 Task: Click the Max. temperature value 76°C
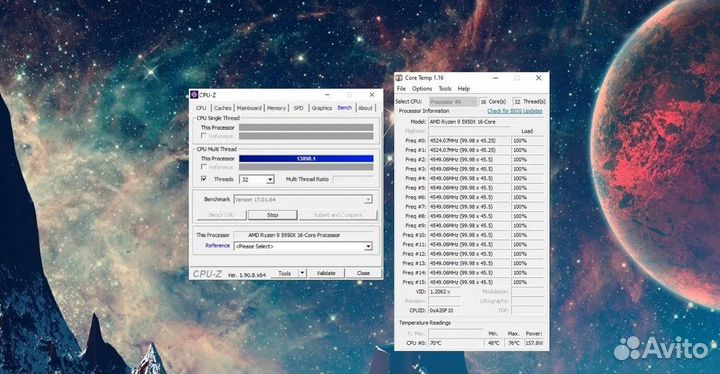click(x=514, y=343)
